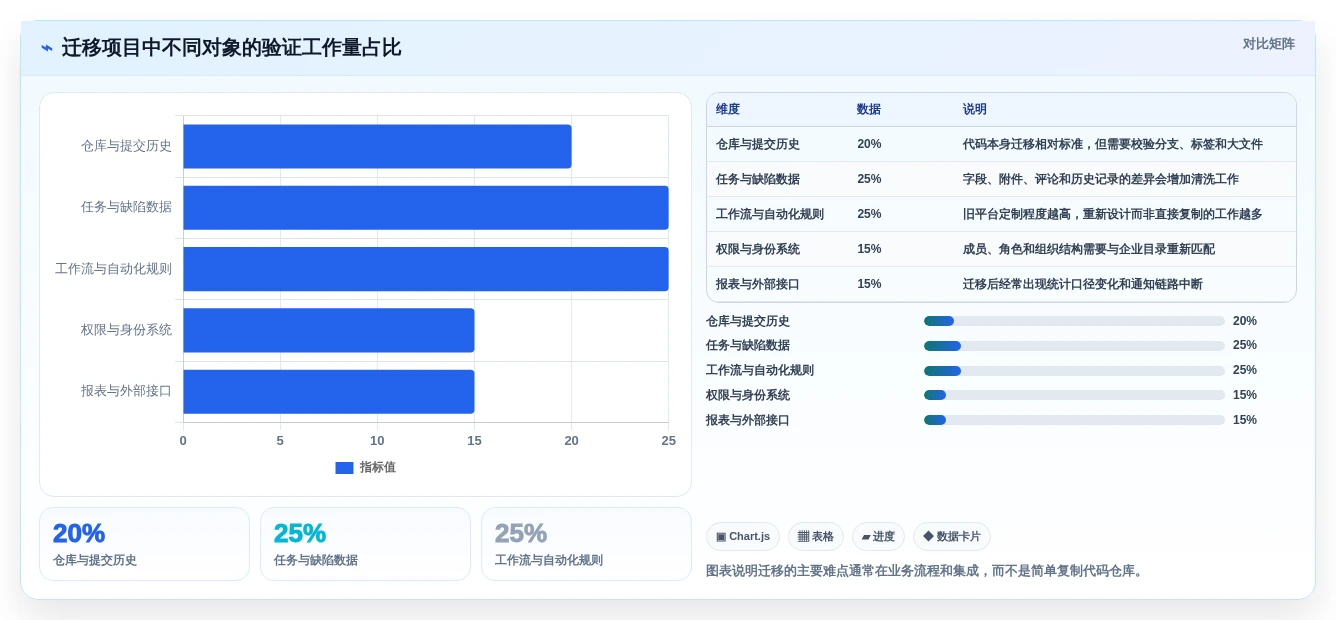Open the 25% 工作流与自动化规则 data card
Viewport: 1336px width, 620px height.
pyautogui.click(x=586, y=544)
